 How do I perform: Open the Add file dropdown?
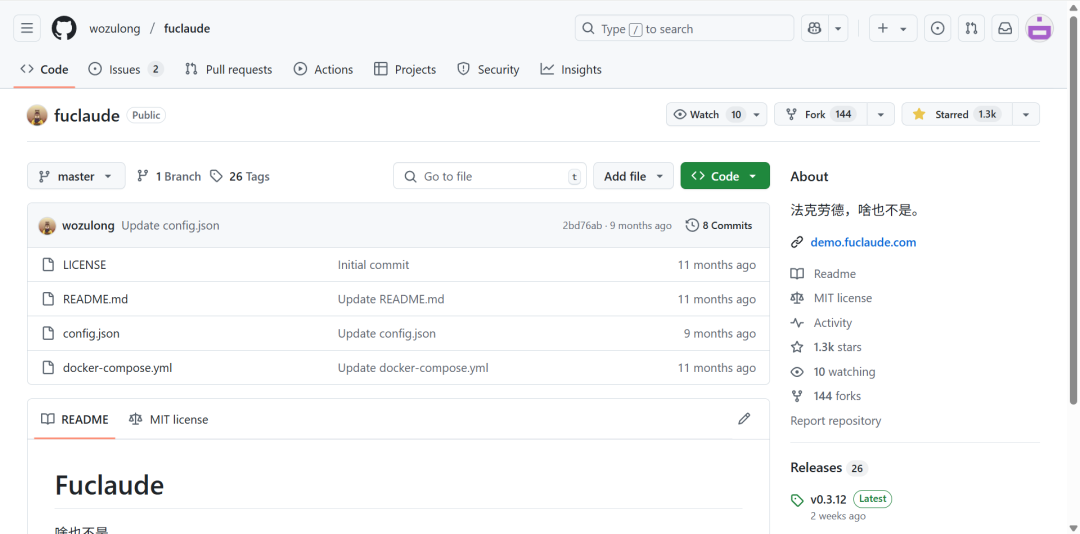pos(633,176)
